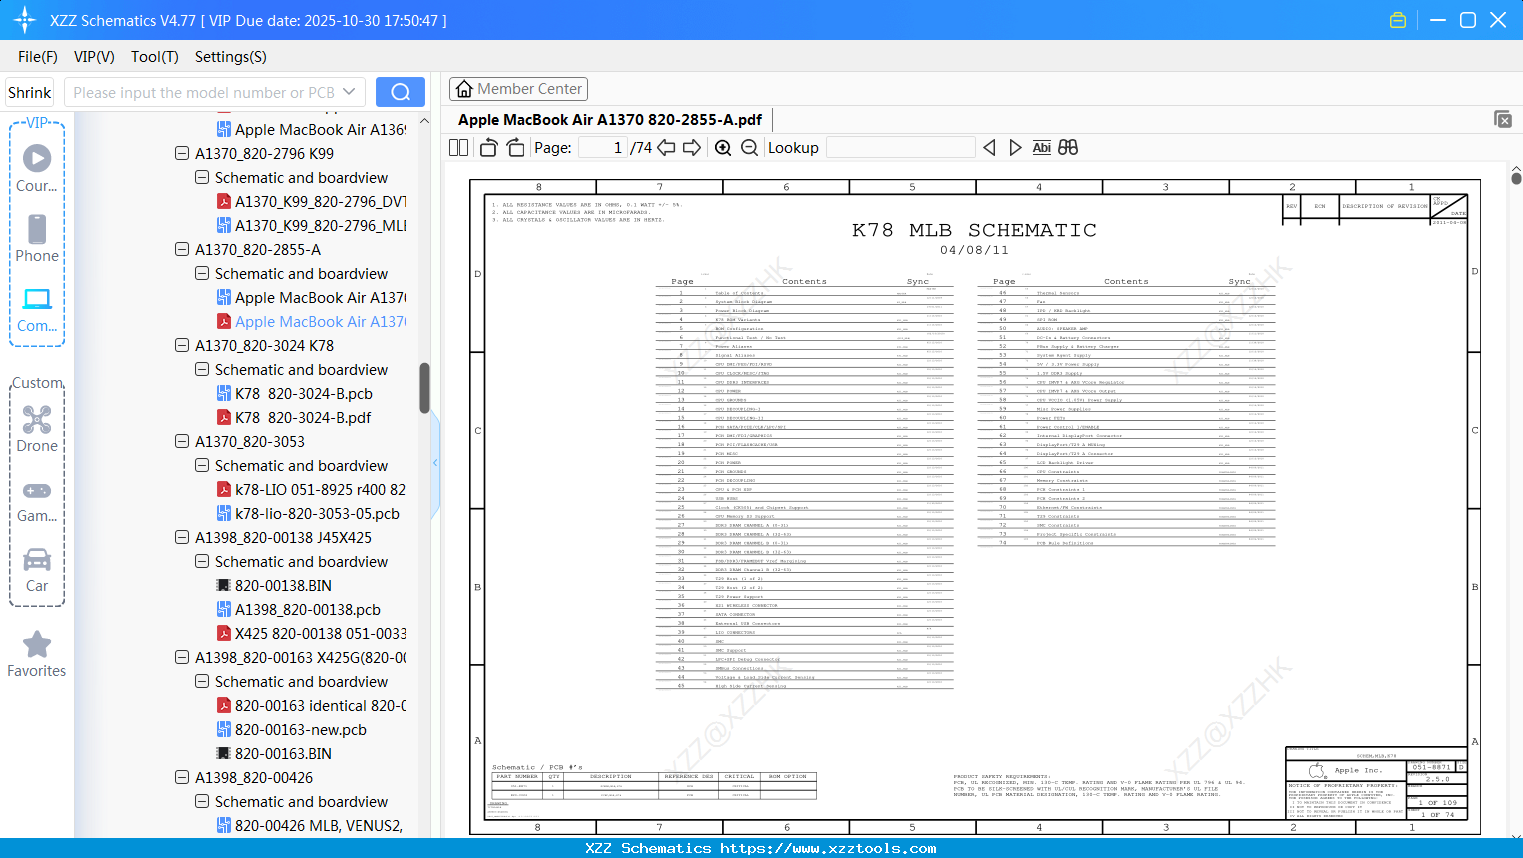Click the document viewer scrollbar thumb

1516,178
